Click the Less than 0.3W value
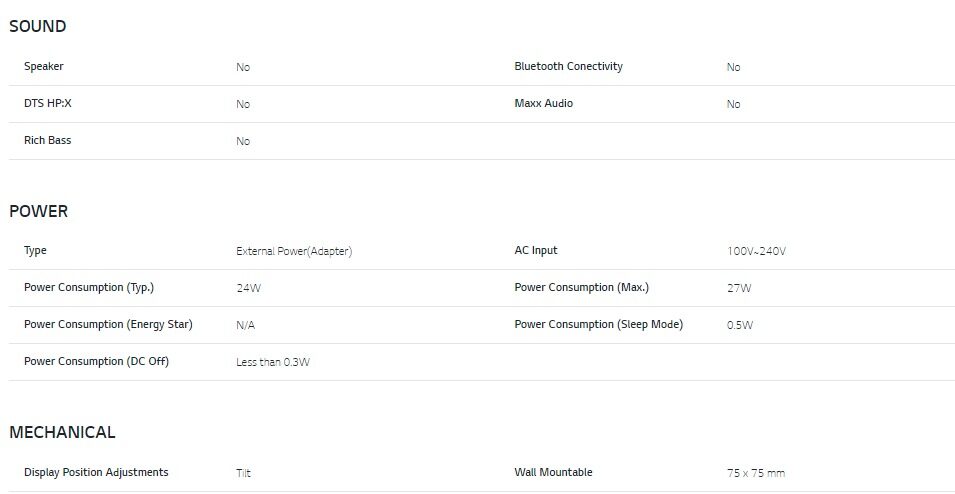Screen dimensions: 955x494 (x=273, y=362)
